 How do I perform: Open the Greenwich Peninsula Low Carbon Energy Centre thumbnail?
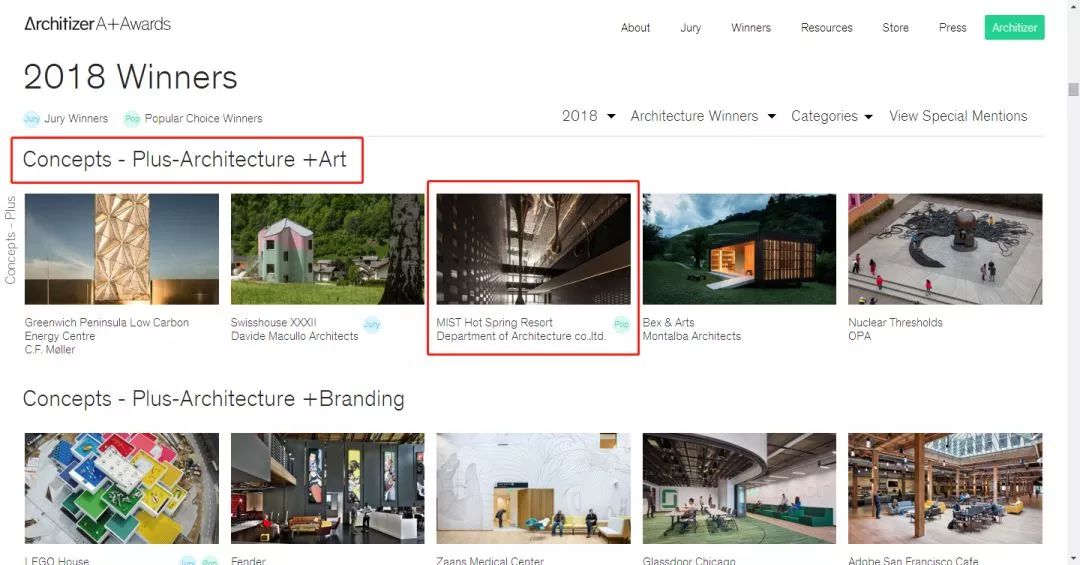click(x=121, y=249)
